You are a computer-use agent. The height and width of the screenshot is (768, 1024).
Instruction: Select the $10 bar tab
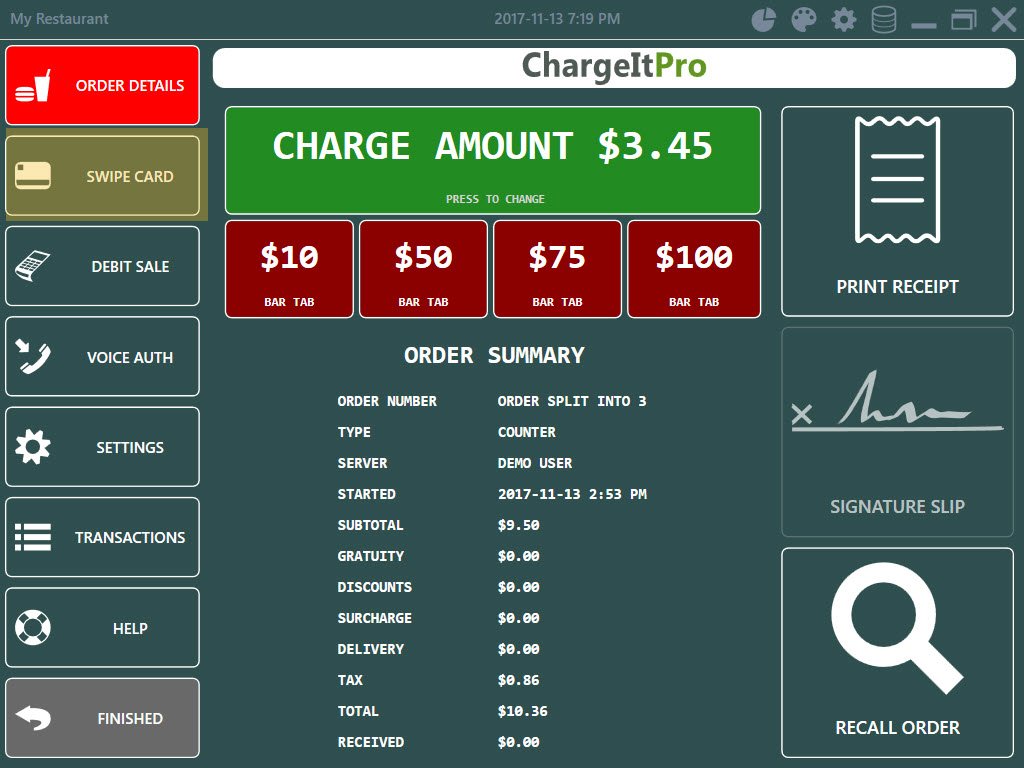[x=289, y=269]
